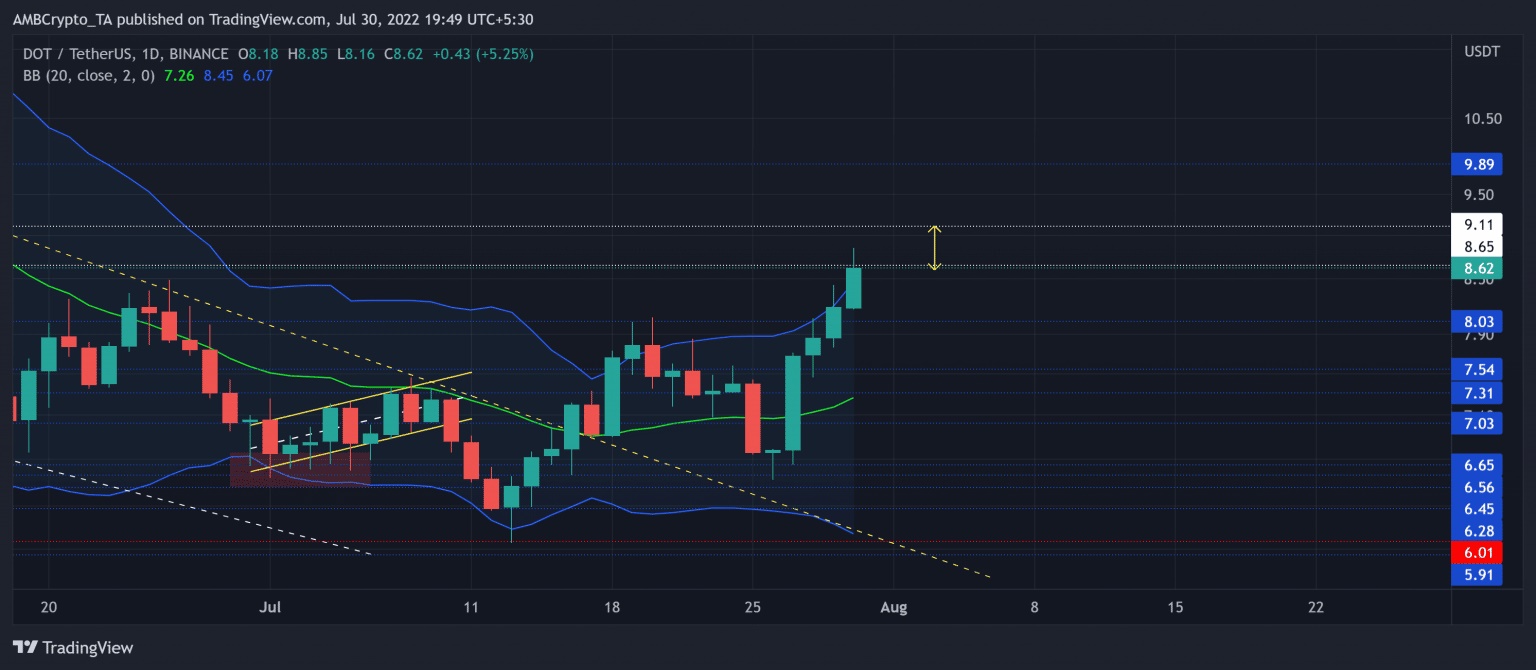Click the Aug label on time axis

coord(894,607)
